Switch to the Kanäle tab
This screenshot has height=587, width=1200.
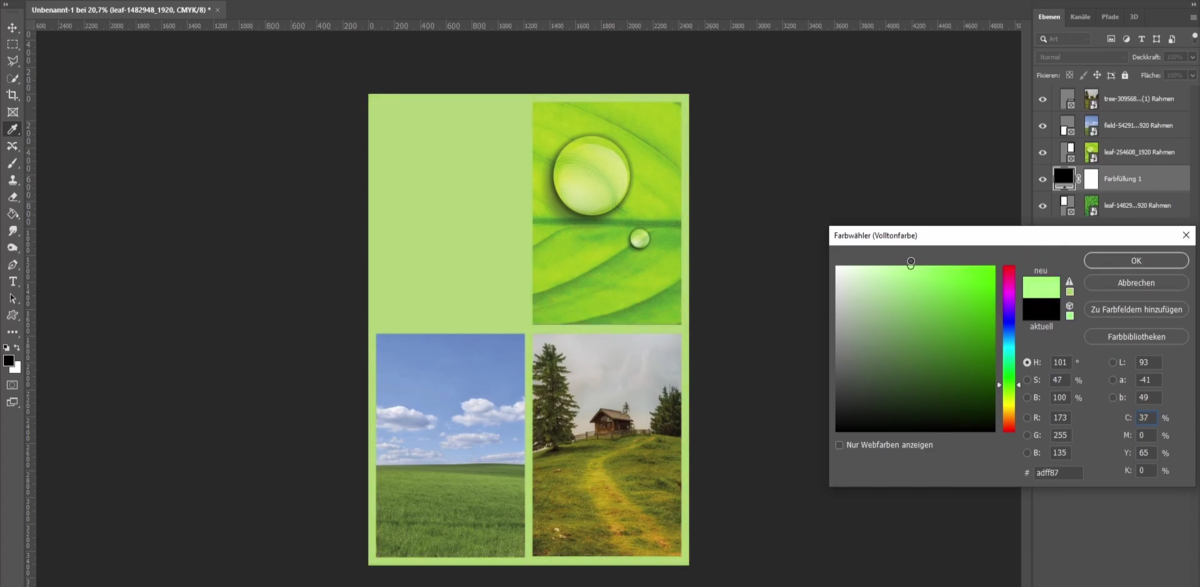tap(1080, 17)
